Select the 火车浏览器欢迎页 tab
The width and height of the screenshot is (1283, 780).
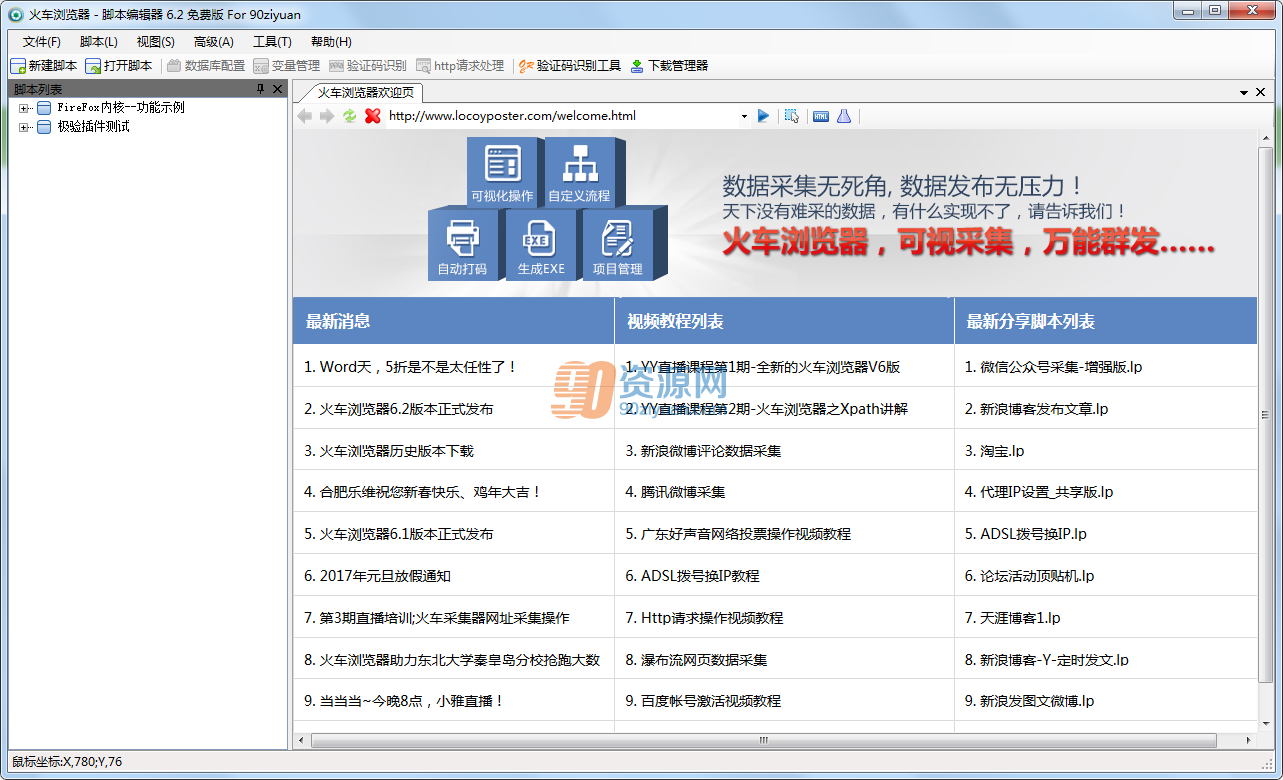[x=366, y=92]
